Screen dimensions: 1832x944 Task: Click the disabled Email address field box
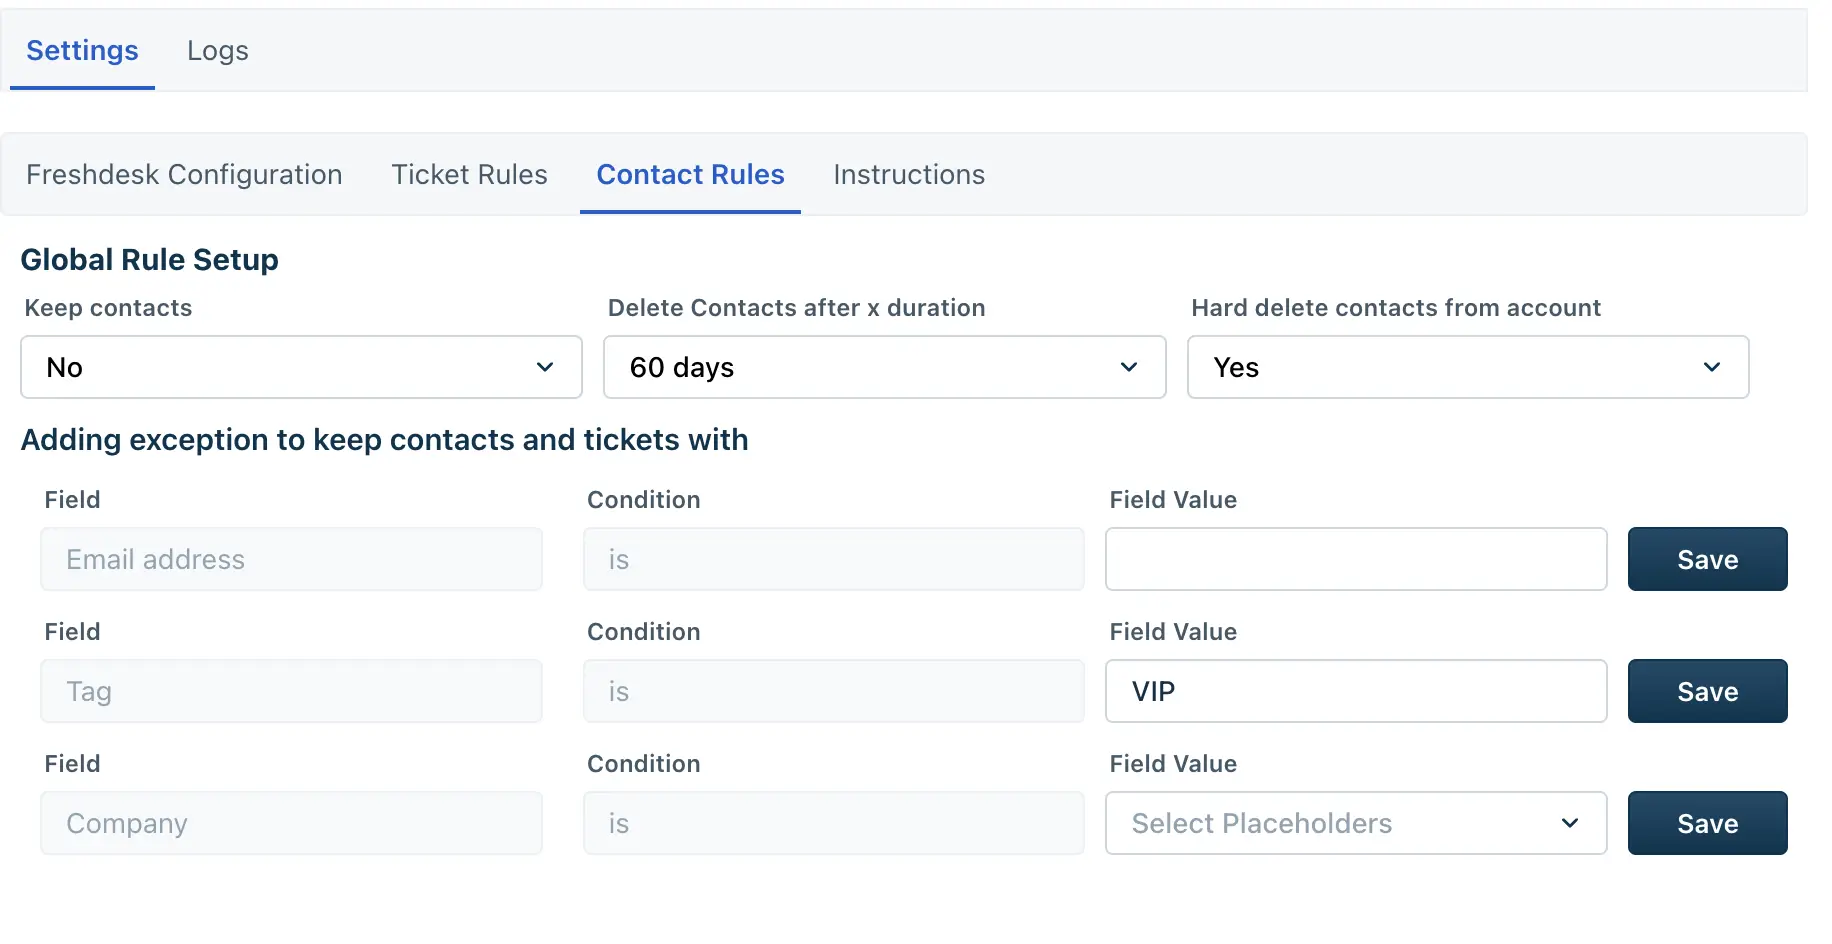coord(291,559)
